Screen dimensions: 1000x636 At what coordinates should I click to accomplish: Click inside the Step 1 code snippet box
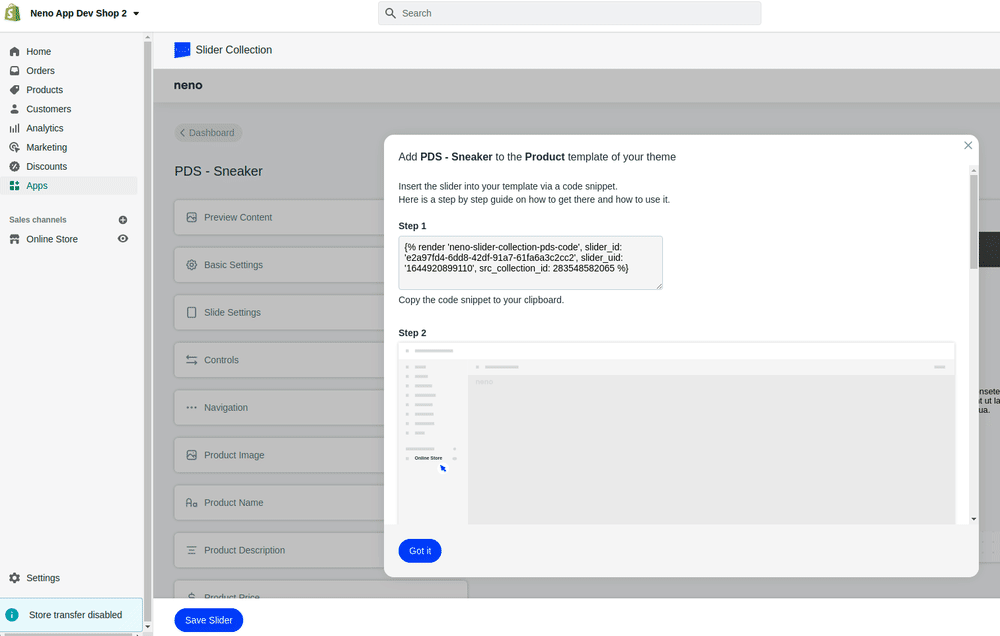click(x=531, y=263)
